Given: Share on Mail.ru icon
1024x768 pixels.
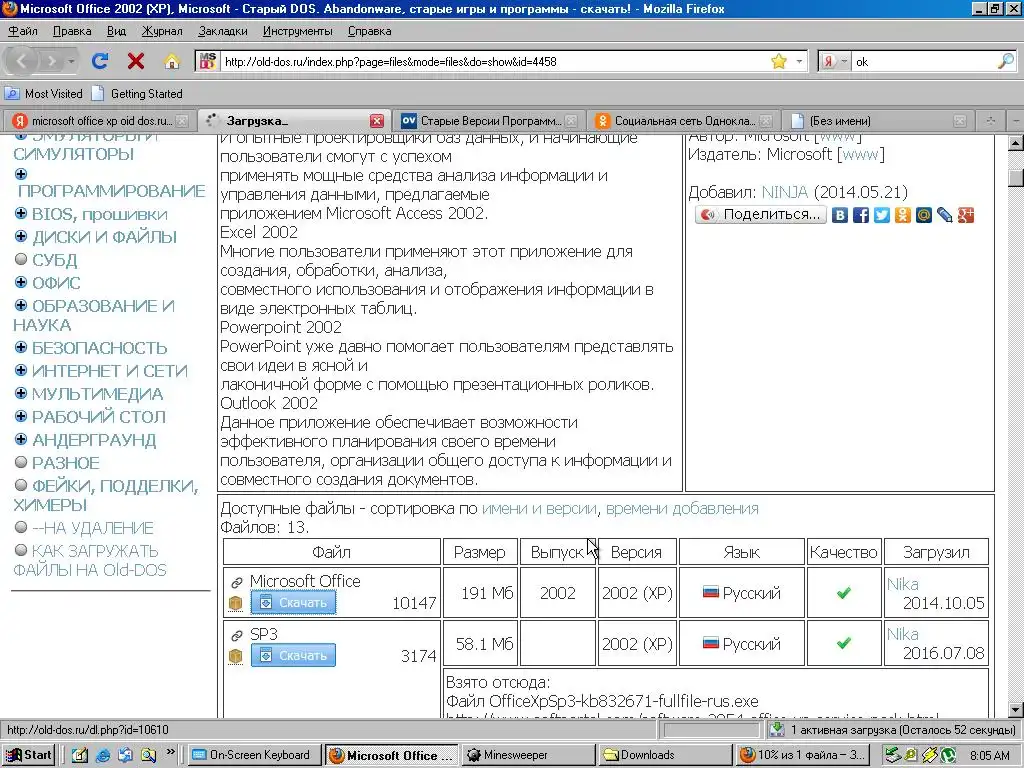Looking at the screenshot, I should click(923, 215).
